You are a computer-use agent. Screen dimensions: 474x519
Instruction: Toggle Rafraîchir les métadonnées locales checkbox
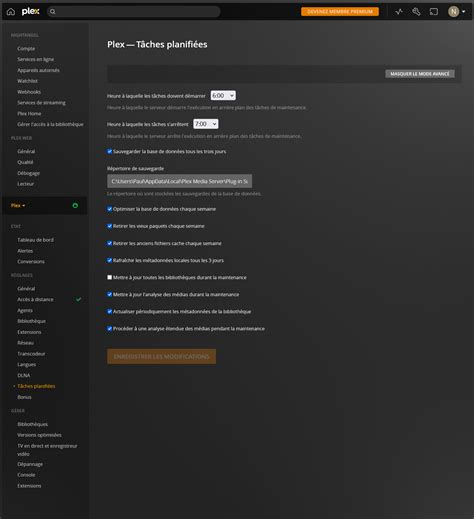coord(110,260)
